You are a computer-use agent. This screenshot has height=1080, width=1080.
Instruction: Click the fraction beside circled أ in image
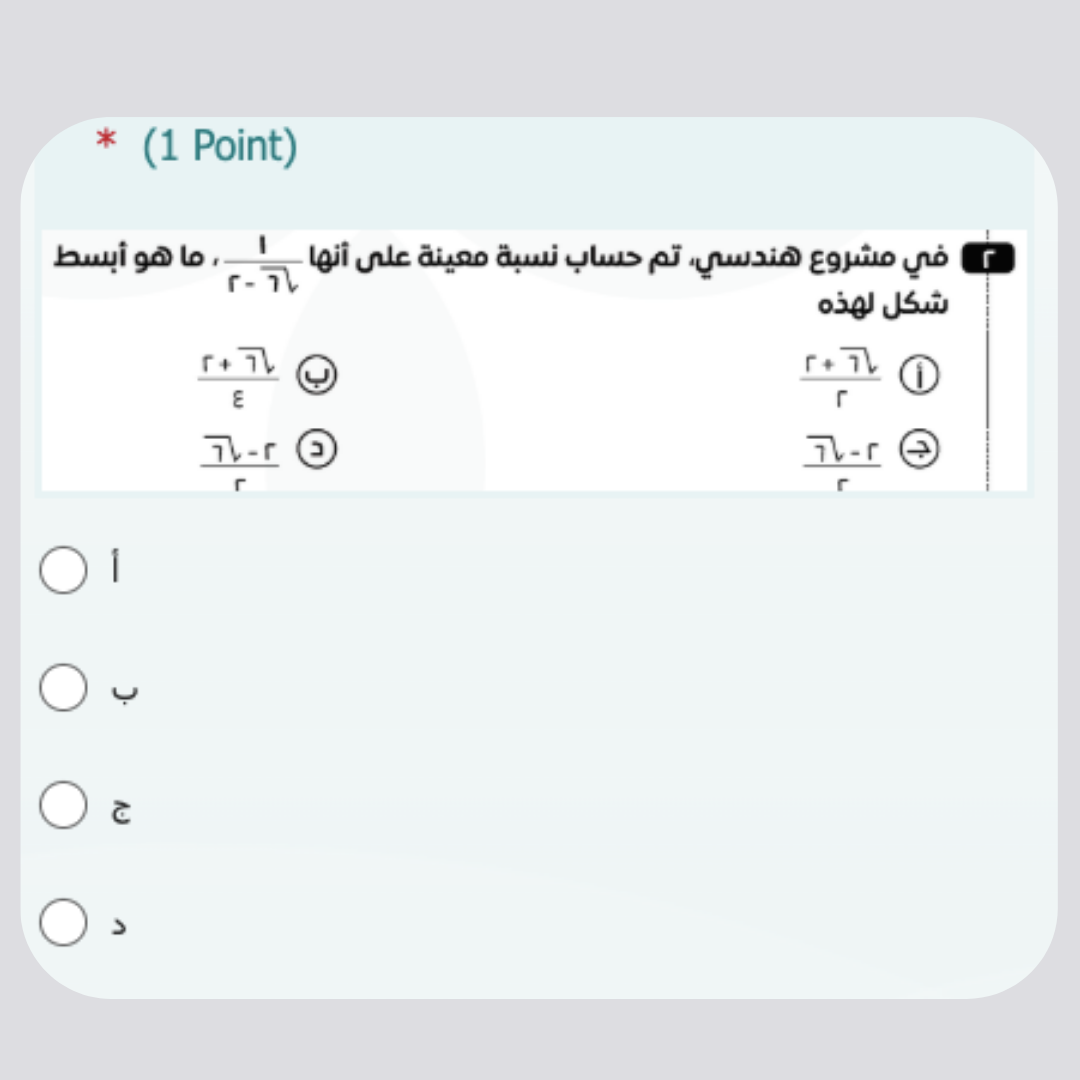[x=841, y=378]
